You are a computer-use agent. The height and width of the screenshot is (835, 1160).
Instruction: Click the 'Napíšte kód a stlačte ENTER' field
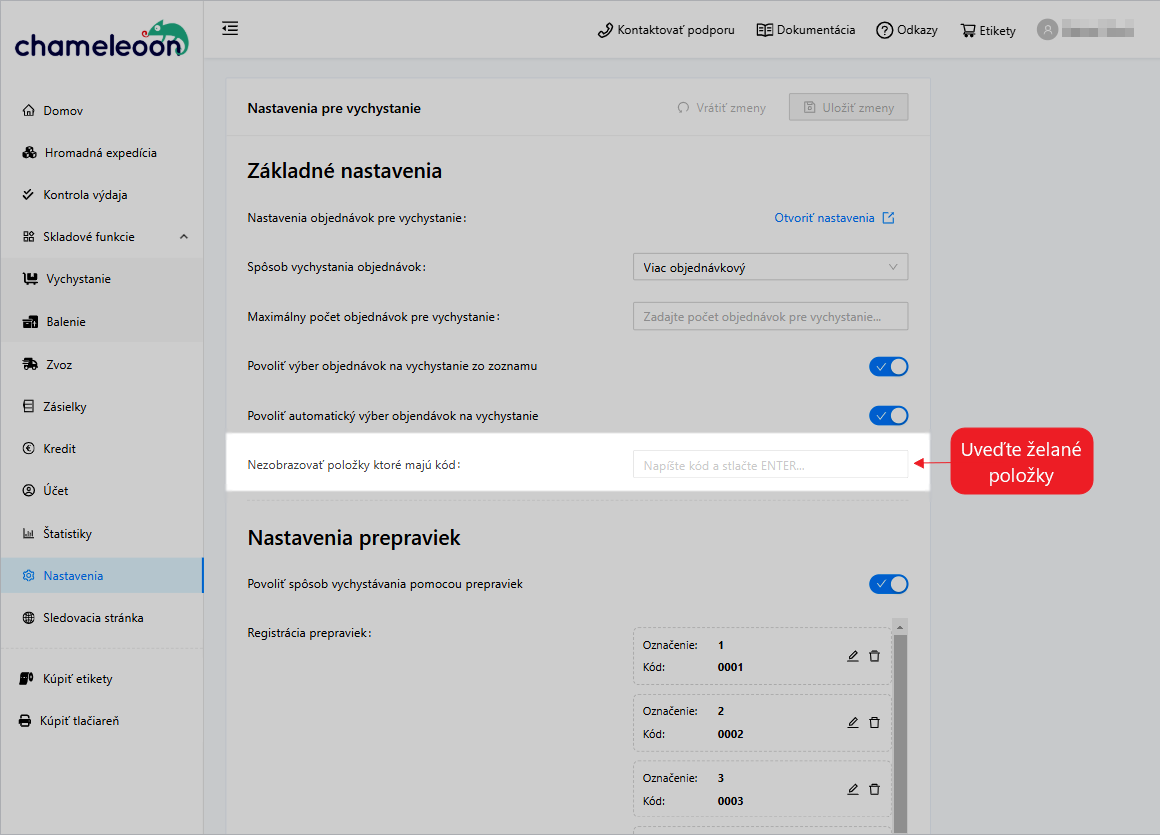click(x=770, y=465)
